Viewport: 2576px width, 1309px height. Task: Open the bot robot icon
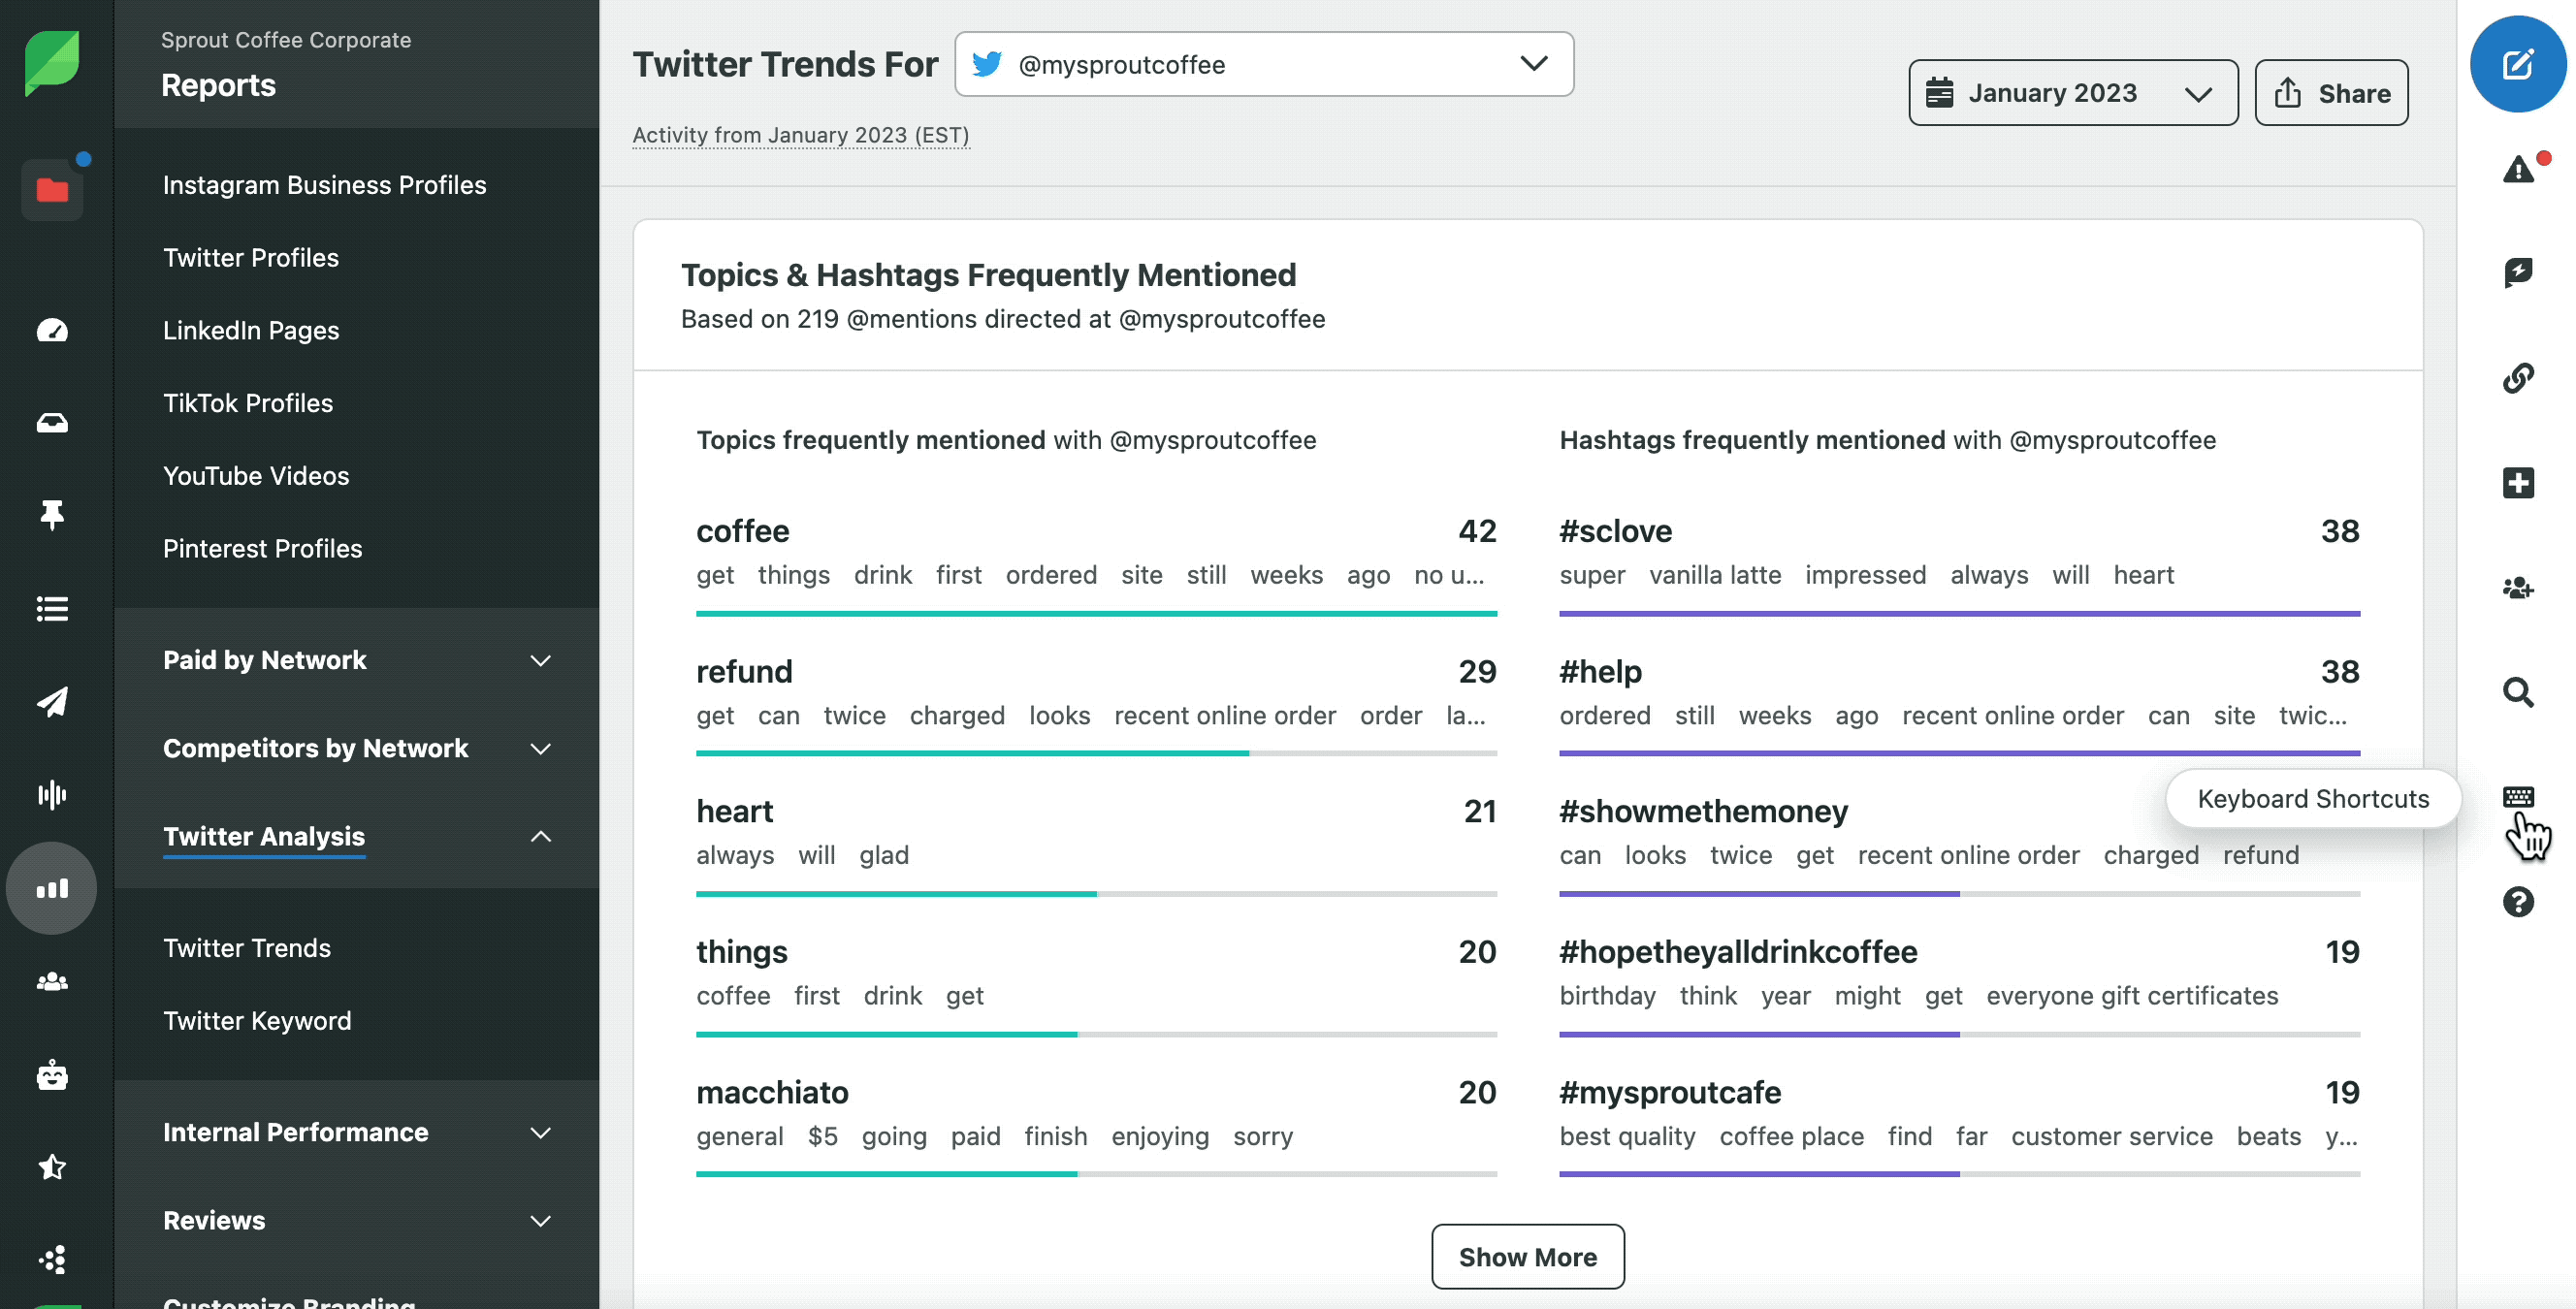point(52,1076)
